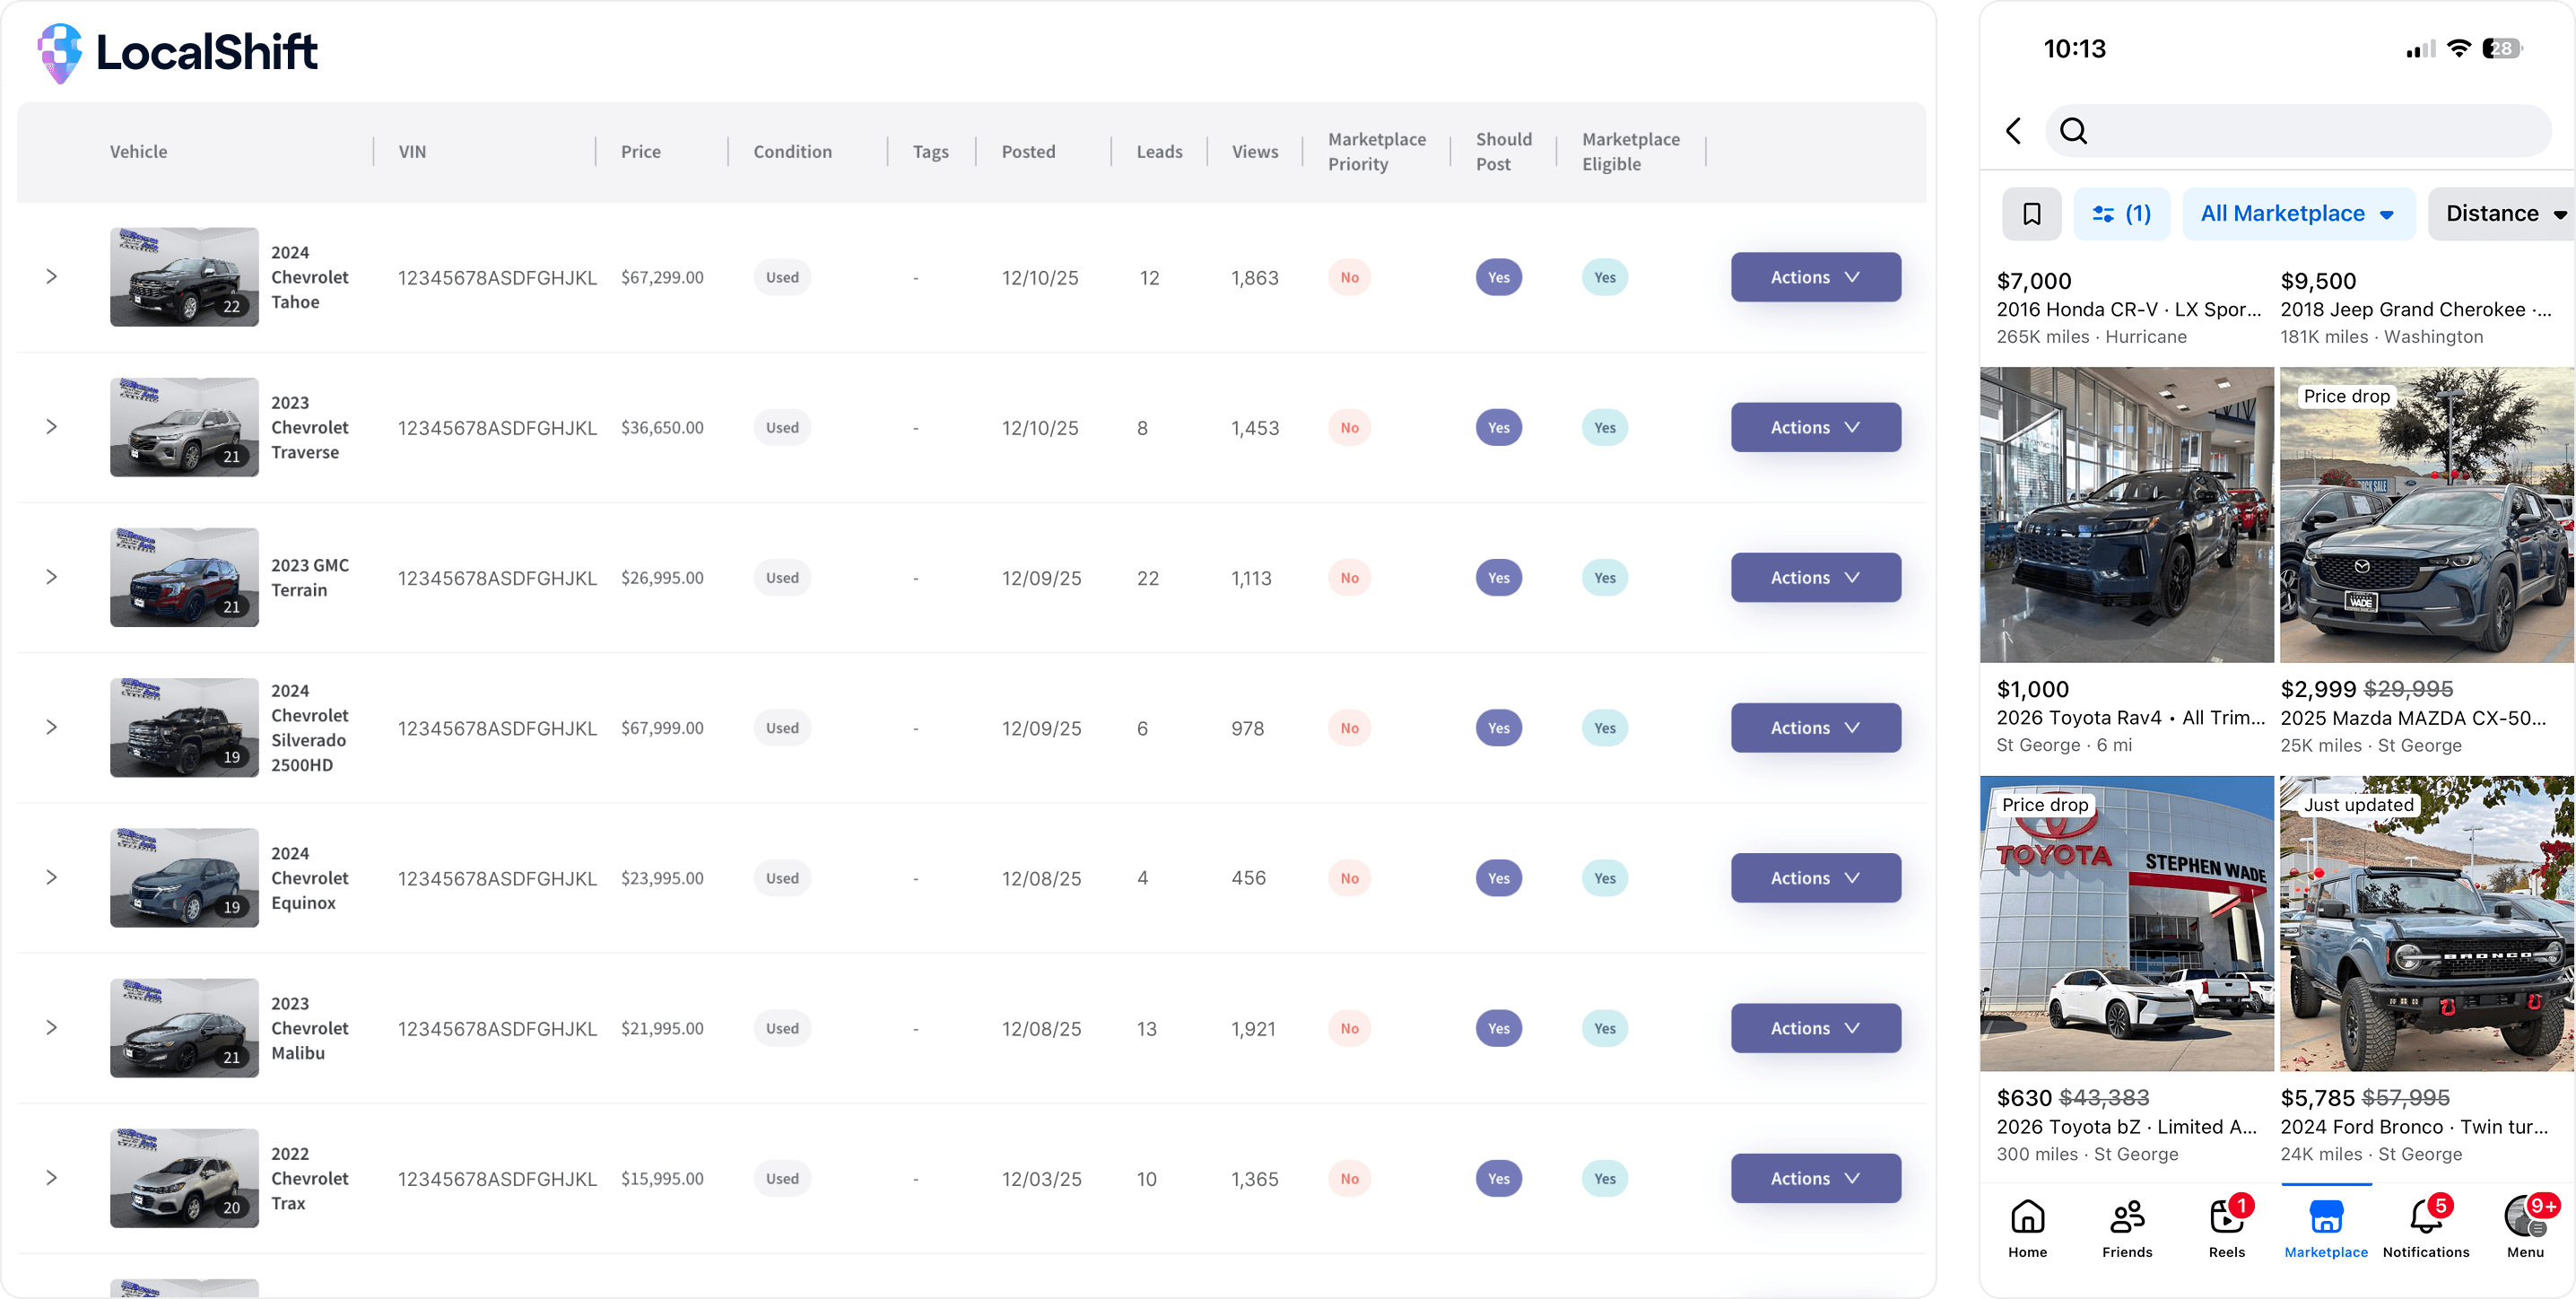2576x1299 pixels.
Task: Tap the saved bookmark icon
Action: click(2031, 214)
